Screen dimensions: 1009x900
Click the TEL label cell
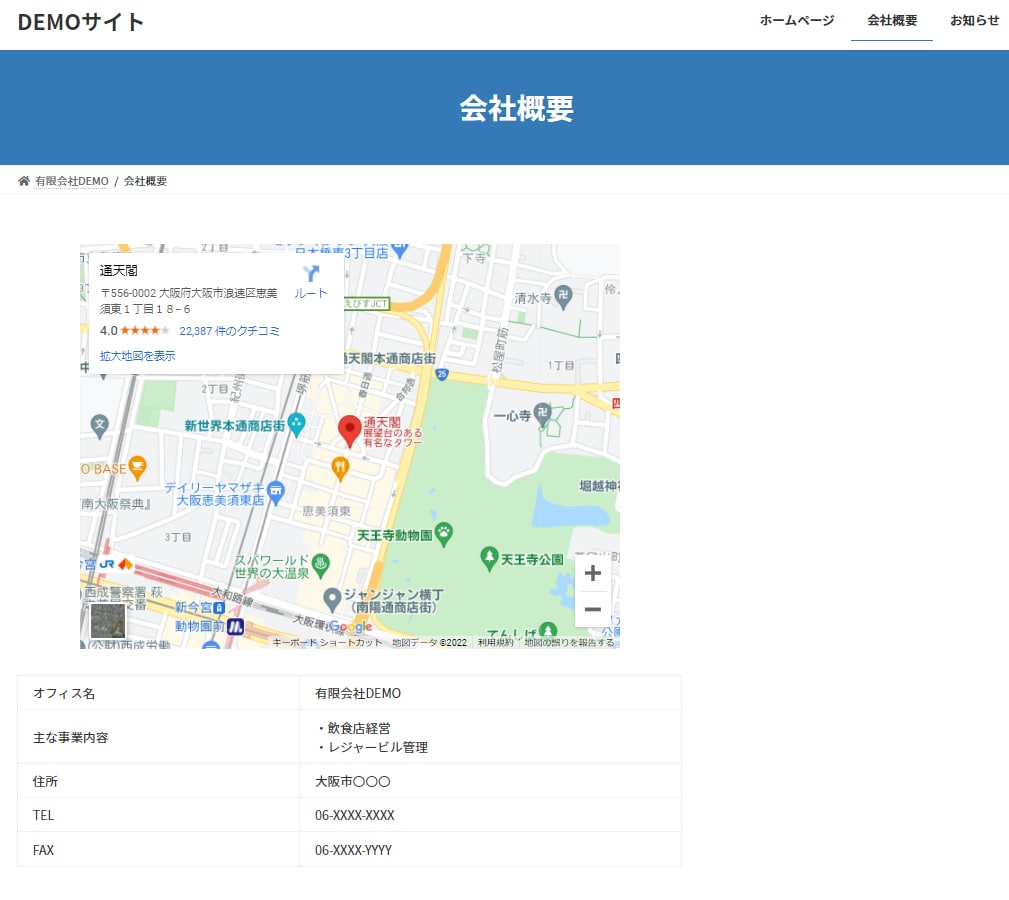158,815
